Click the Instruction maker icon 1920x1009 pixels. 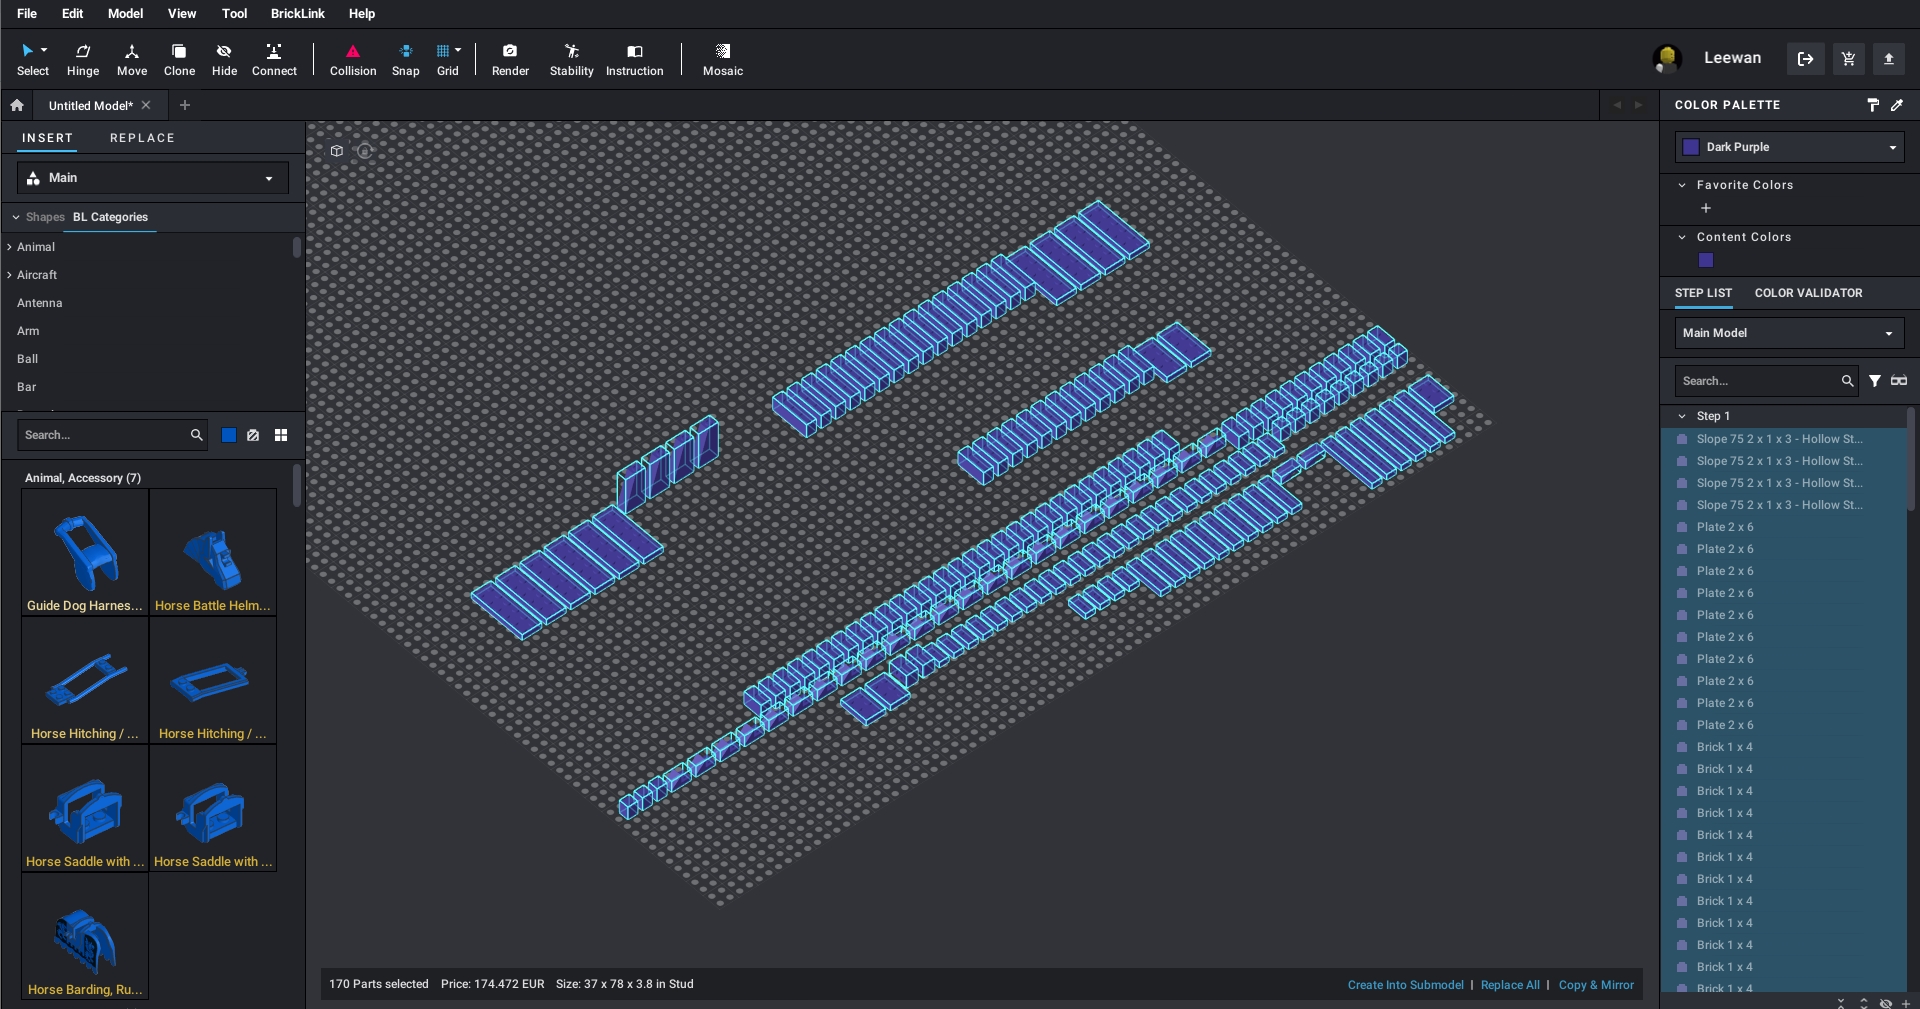(634, 59)
